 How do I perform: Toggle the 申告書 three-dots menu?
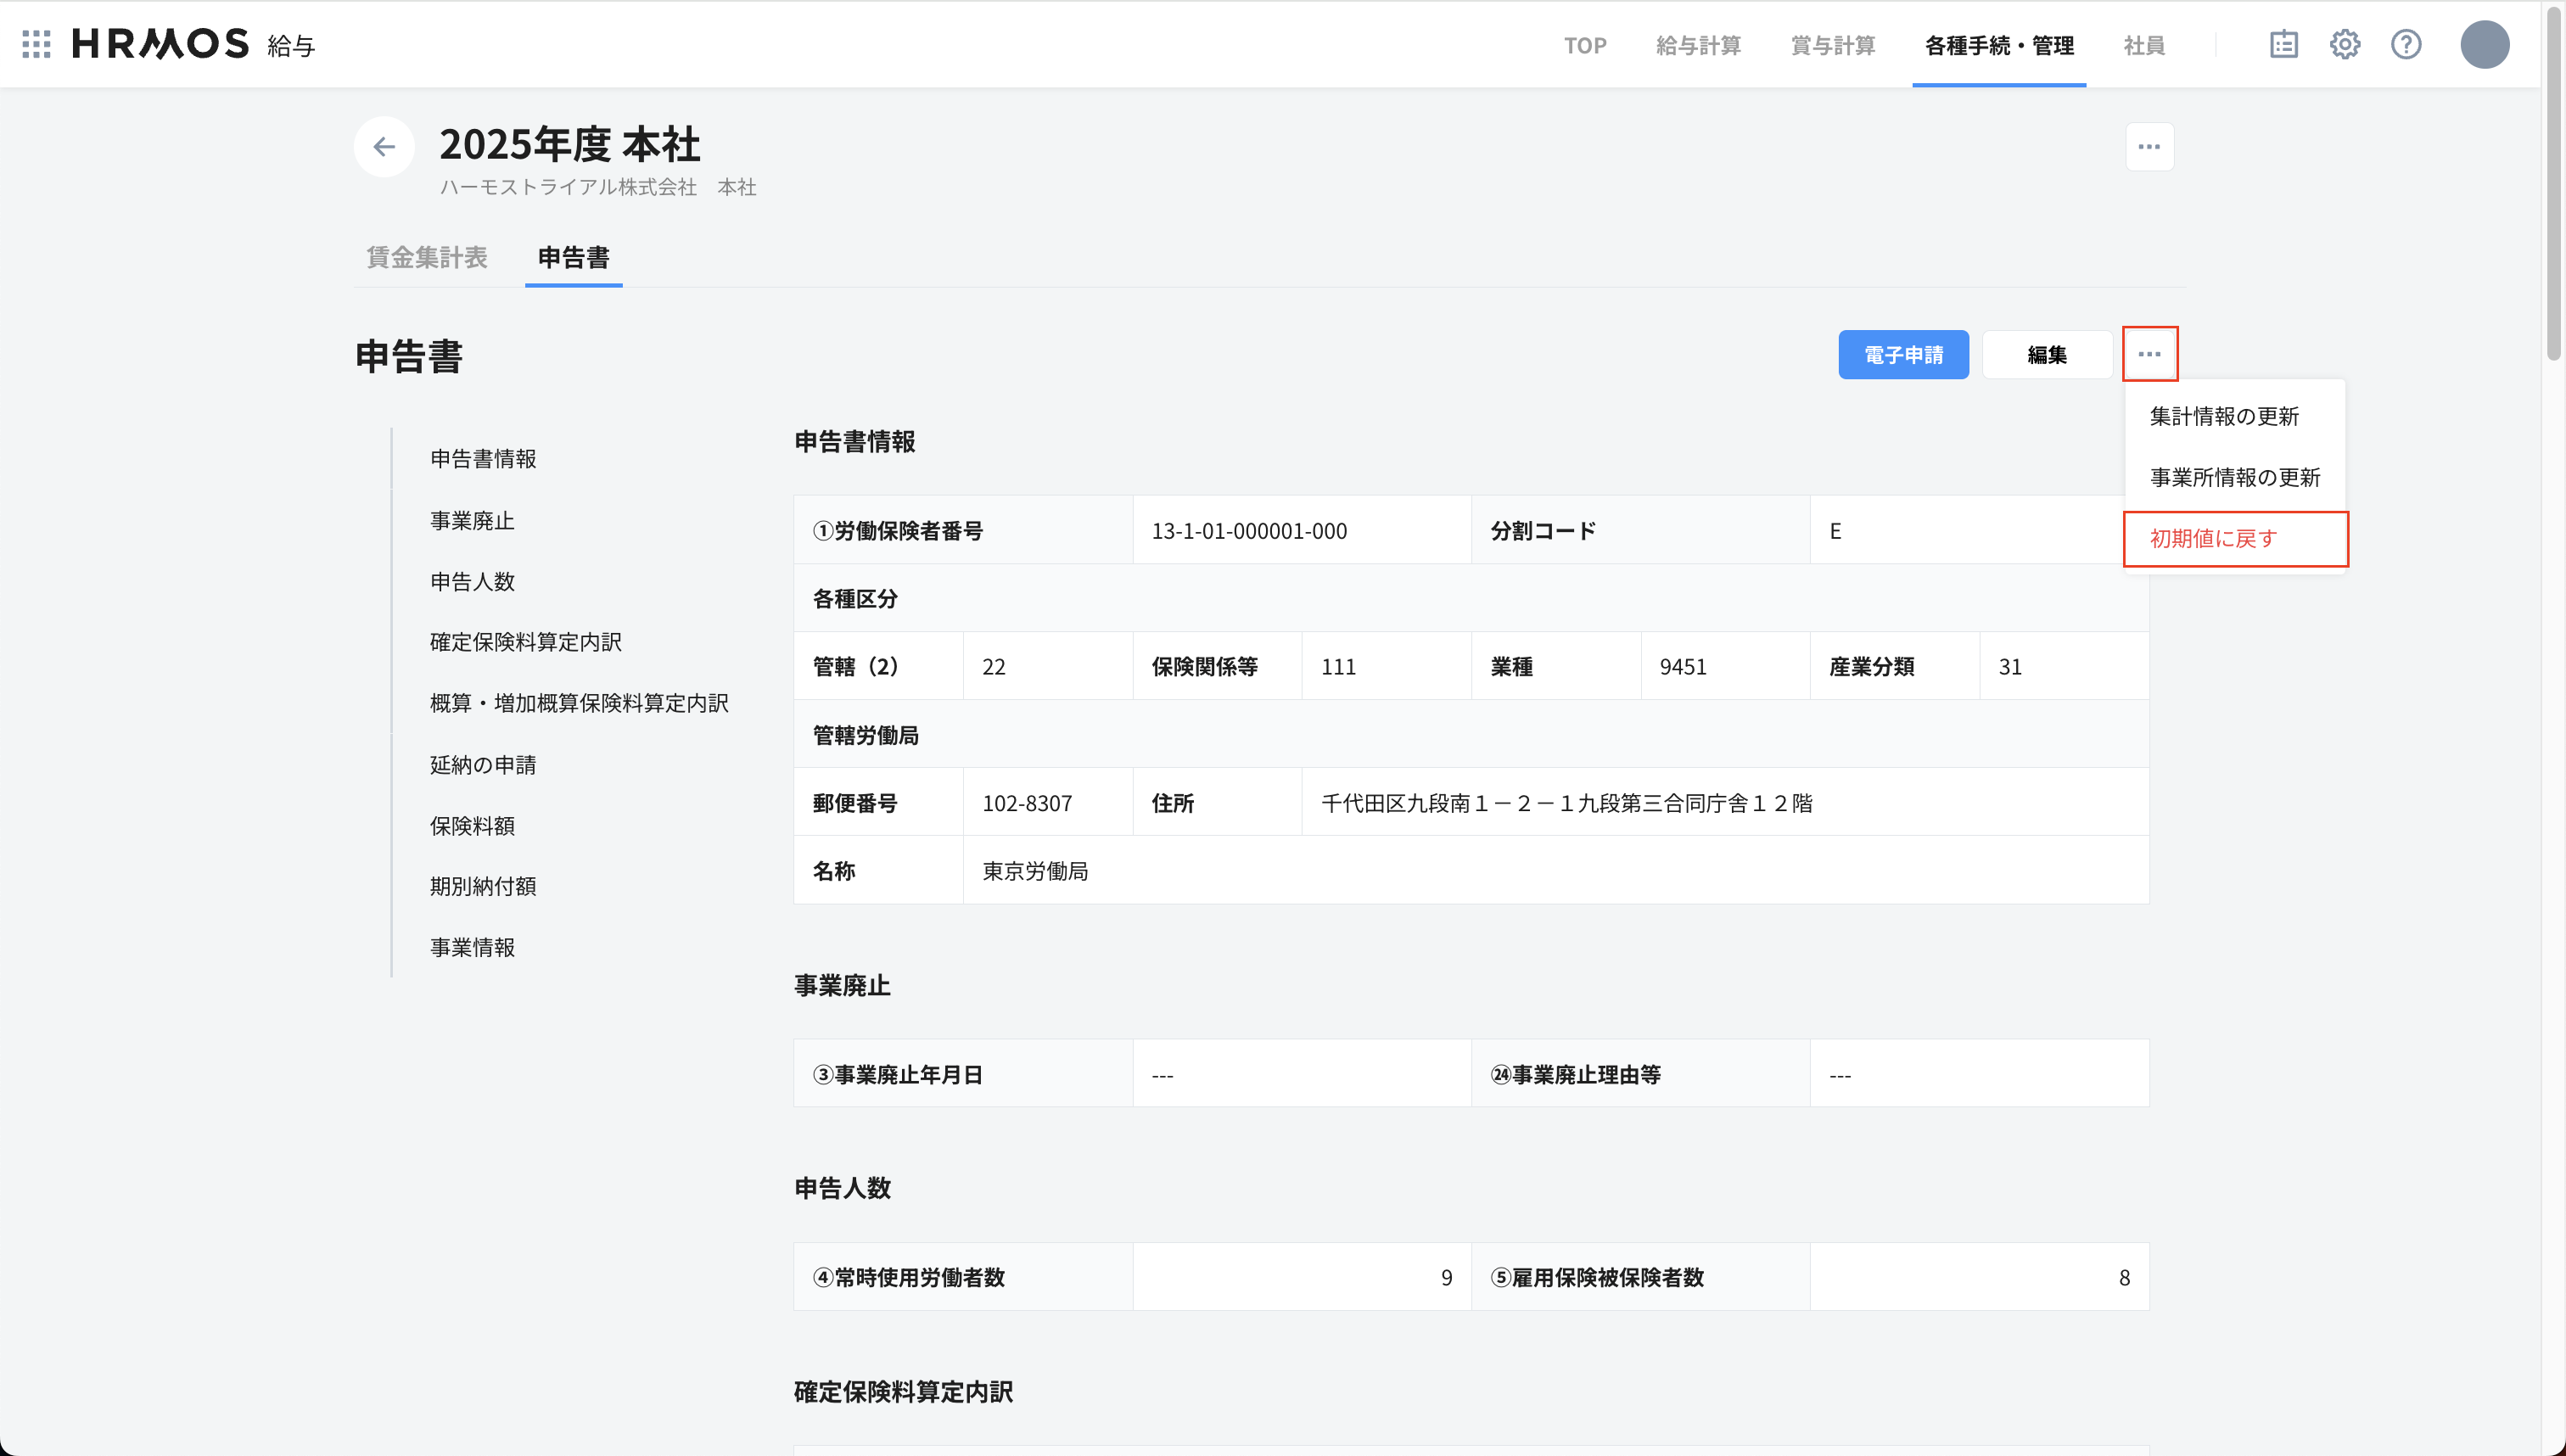pyautogui.click(x=2149, y=354)
